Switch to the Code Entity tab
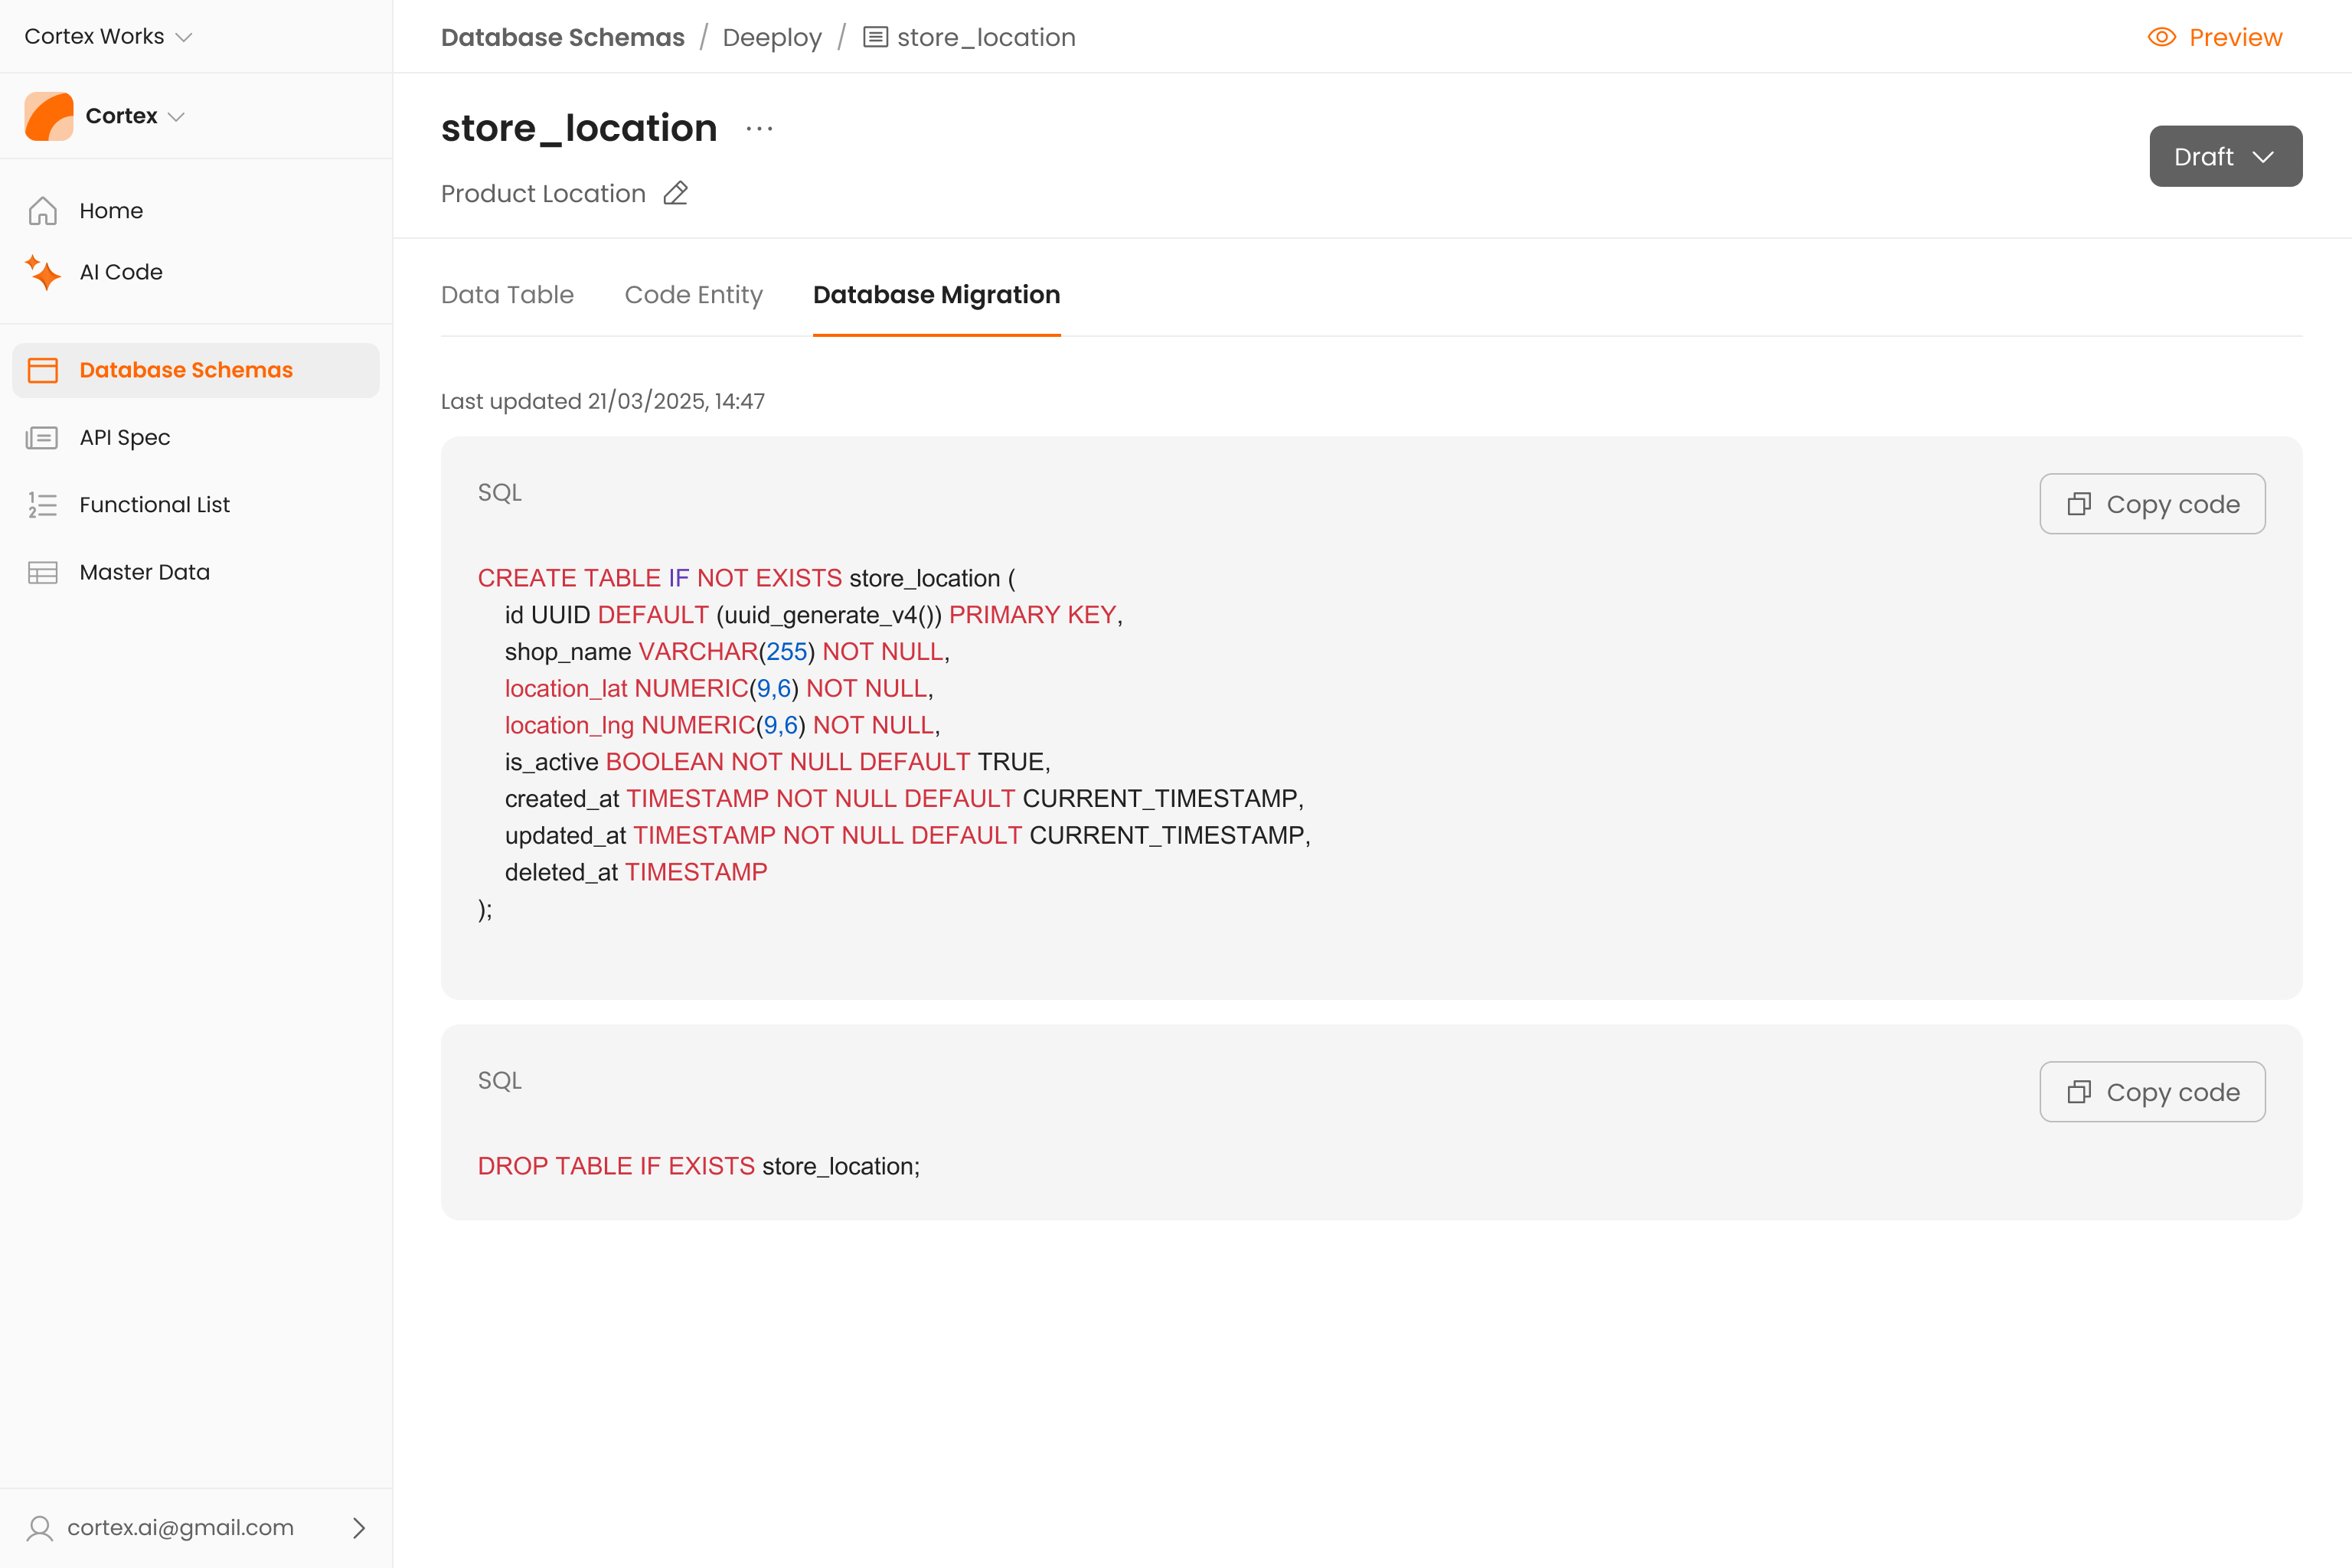 click(x=693, y=295)
